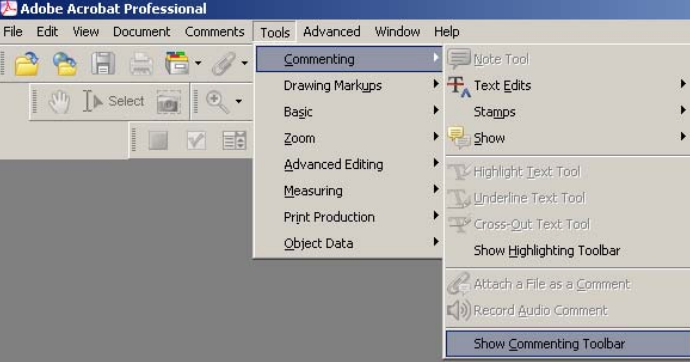The image size is (690, 362).
Task: Choose Show Commenting Toolbar
Action: click(568, 344)
